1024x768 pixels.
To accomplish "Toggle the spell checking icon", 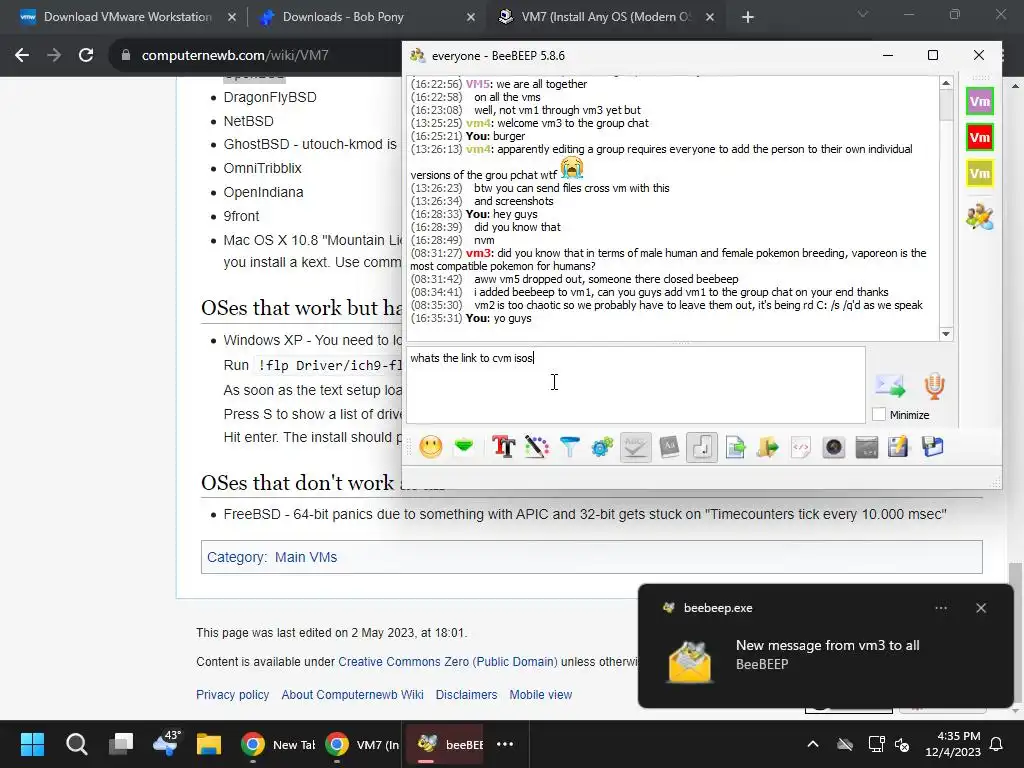I will pyautogui.click(x=635, y=447).
